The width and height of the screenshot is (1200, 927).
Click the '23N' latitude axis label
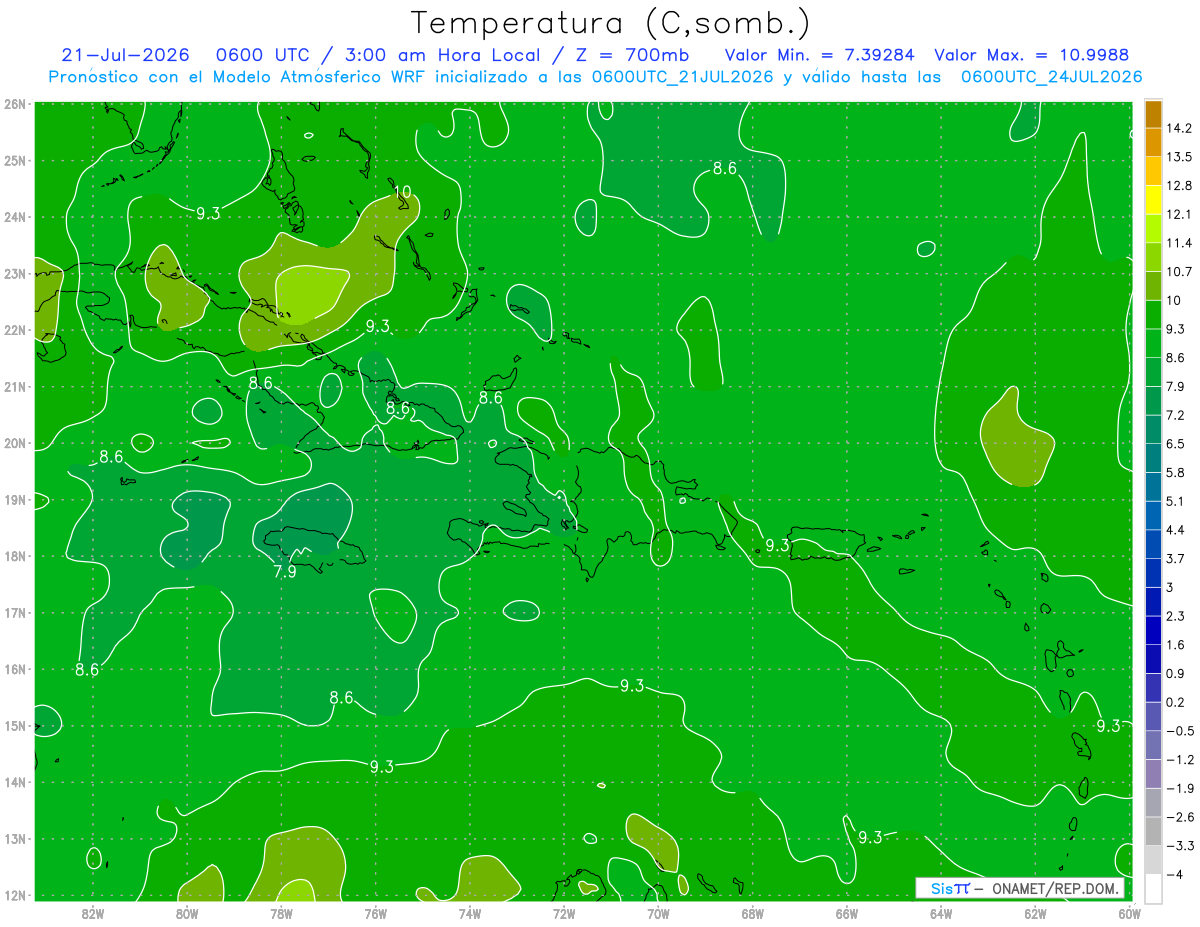(x=14, y=274)
